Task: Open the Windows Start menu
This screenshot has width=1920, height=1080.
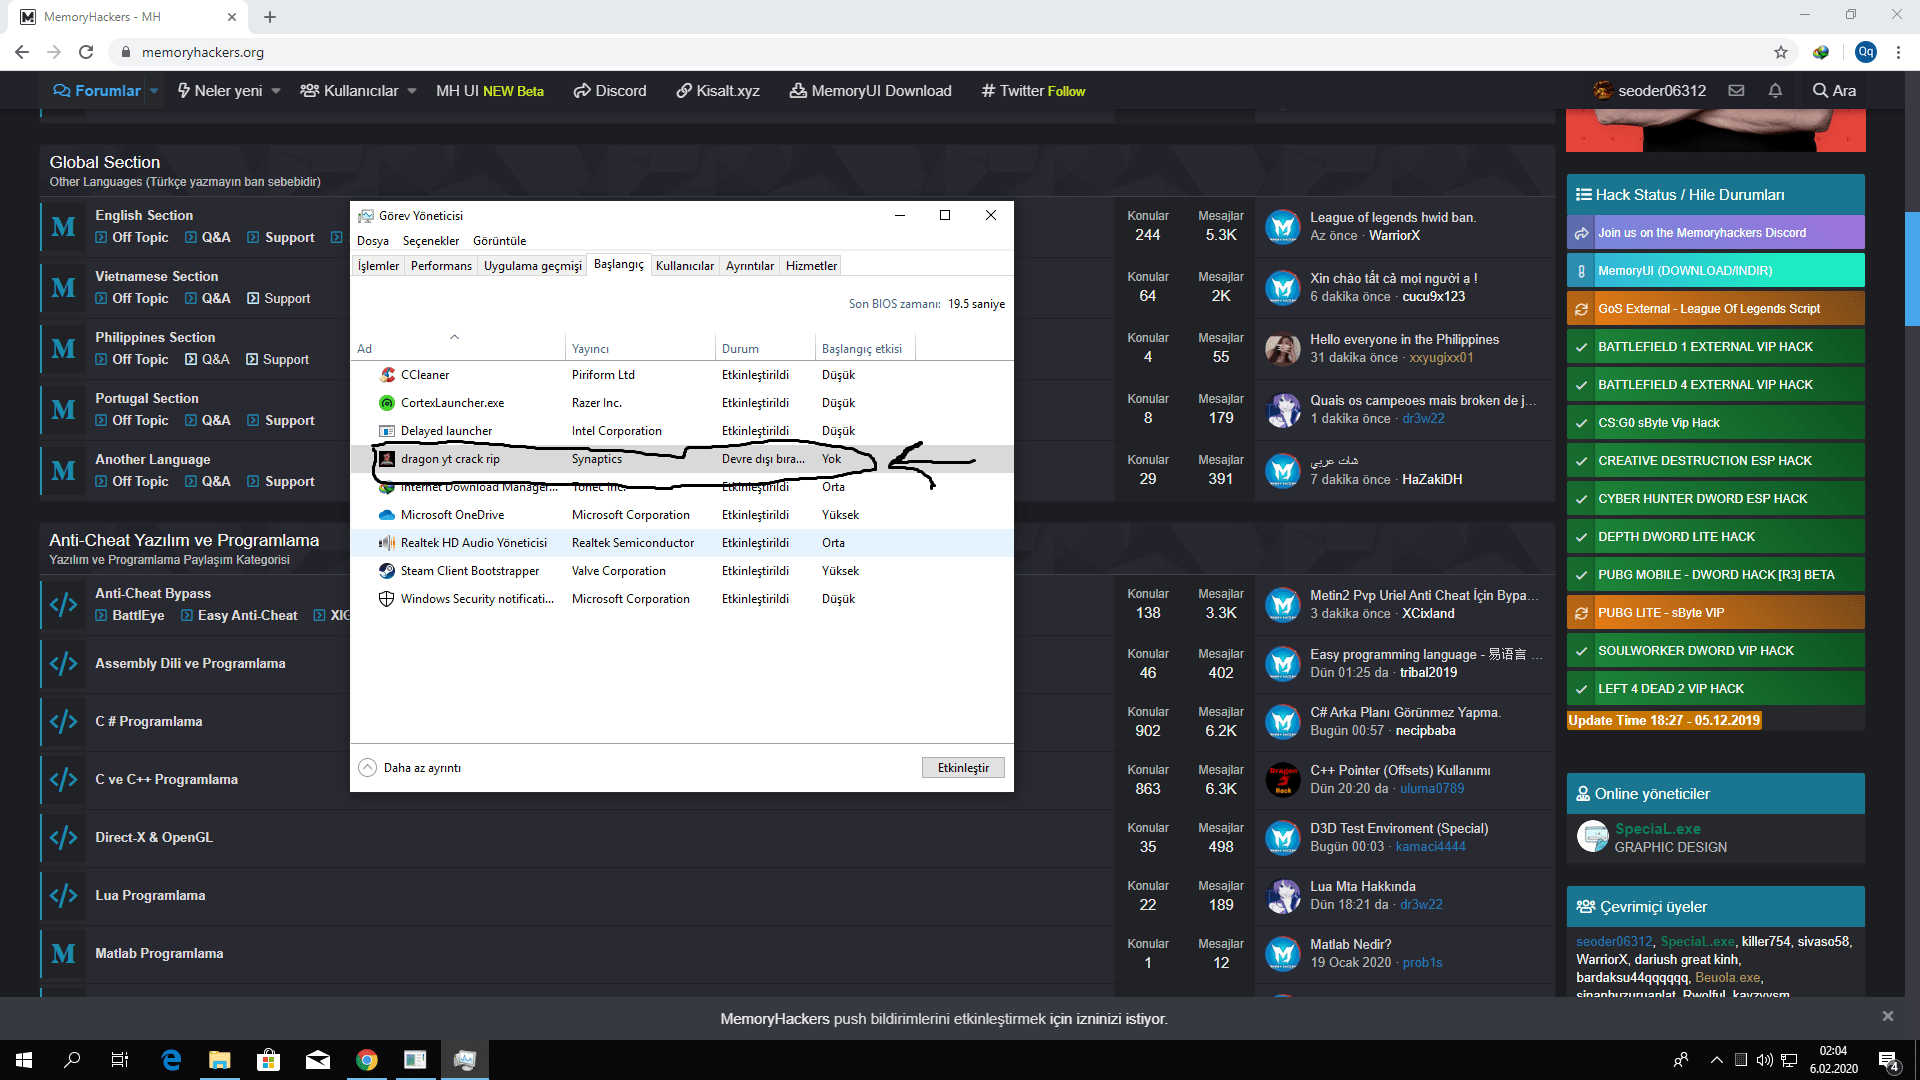Action: pos(24,1060)
